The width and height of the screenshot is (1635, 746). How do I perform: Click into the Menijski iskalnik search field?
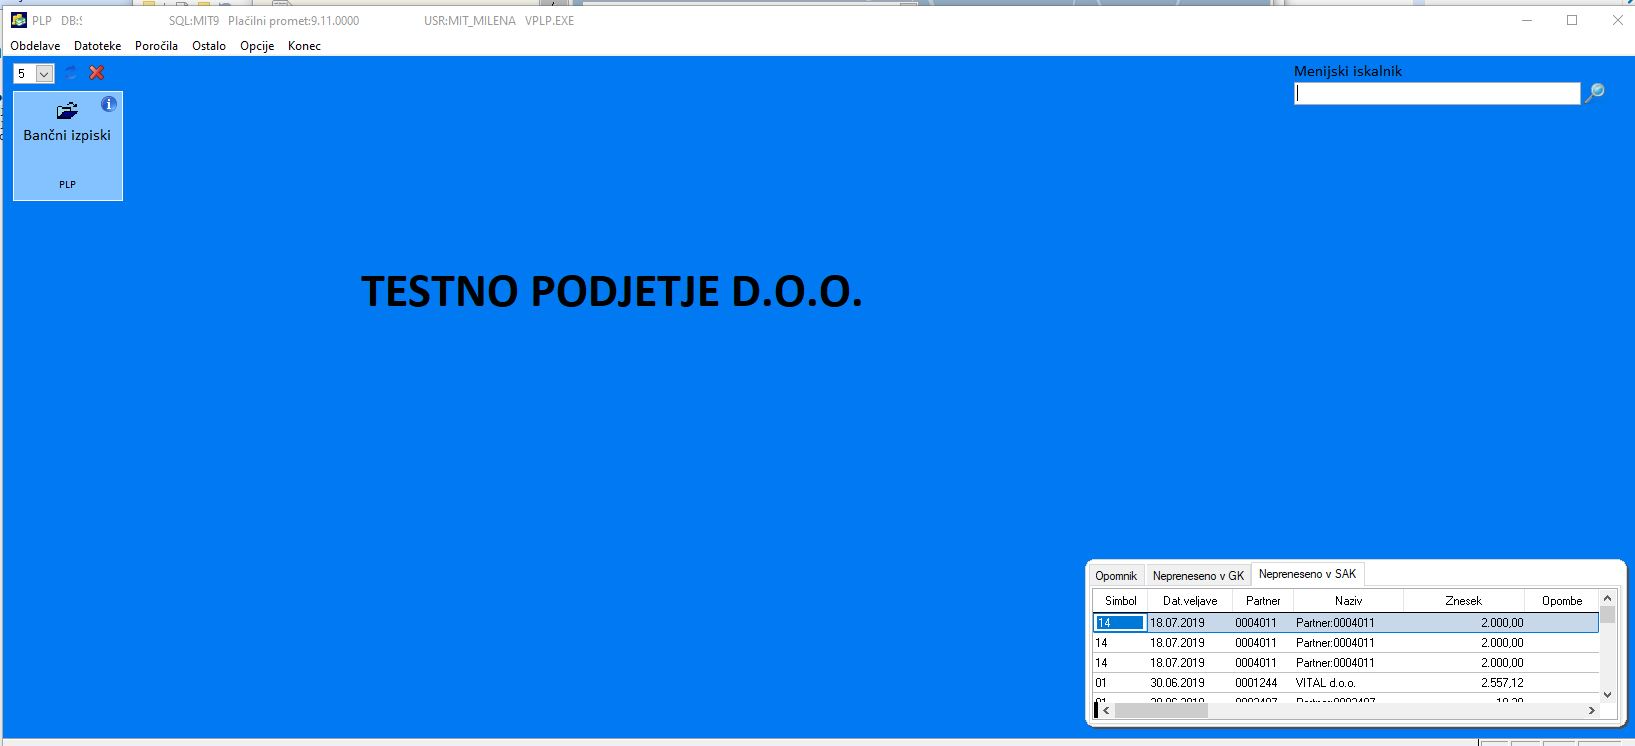1437,93
